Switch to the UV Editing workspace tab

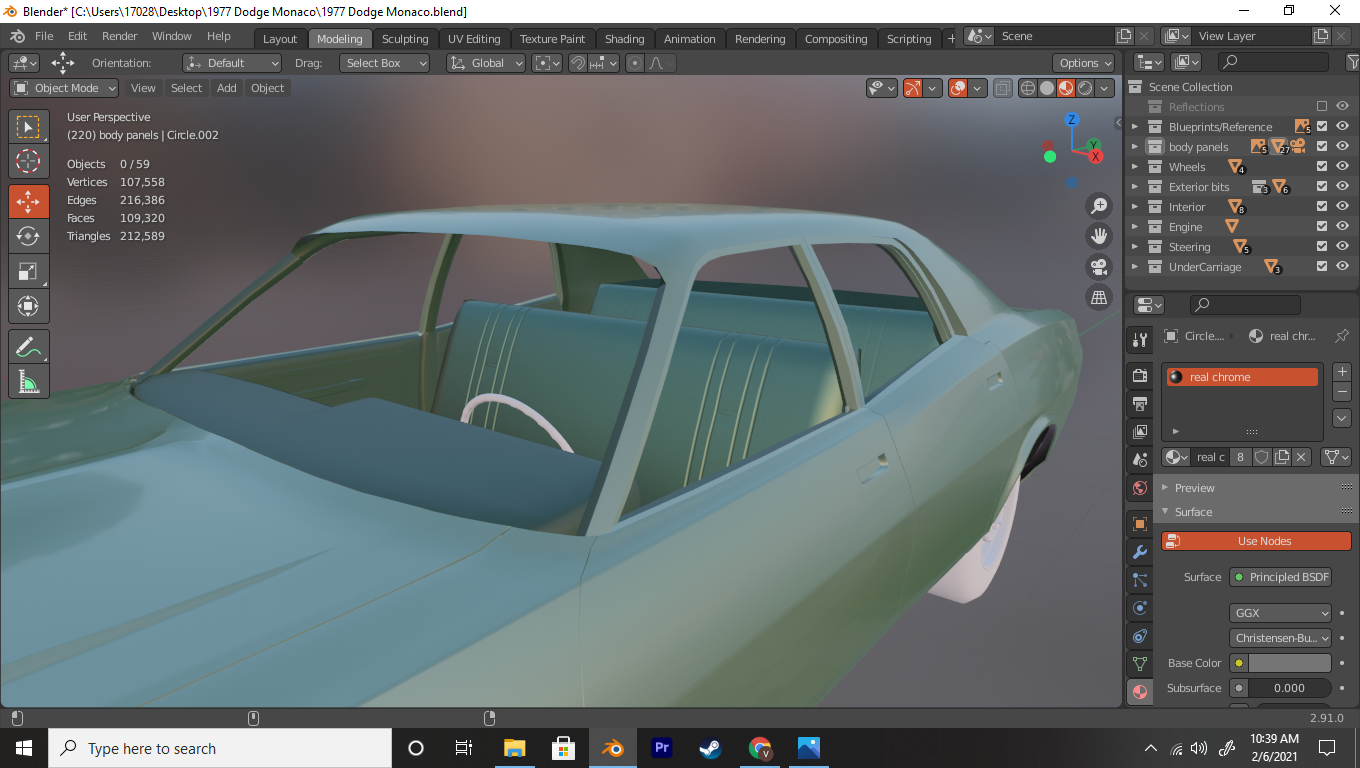(x=474, y=39)
